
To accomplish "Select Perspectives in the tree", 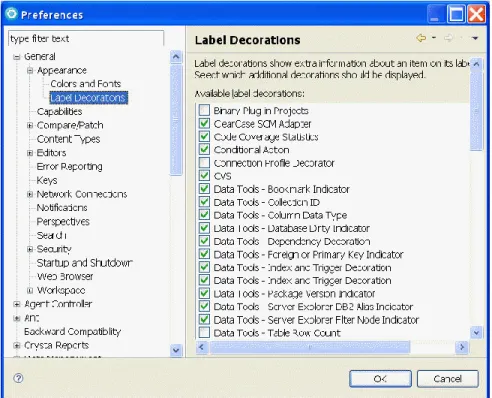I will click(x=63, y=221).
